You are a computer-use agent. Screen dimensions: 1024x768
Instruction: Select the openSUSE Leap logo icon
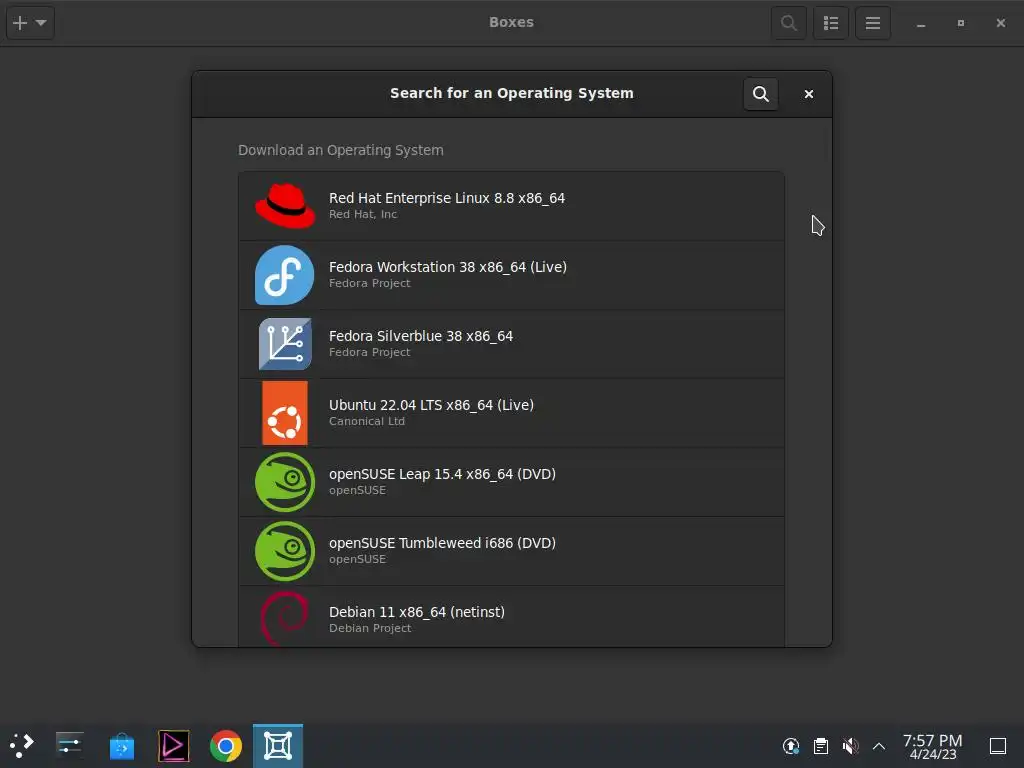pos(285,482)
